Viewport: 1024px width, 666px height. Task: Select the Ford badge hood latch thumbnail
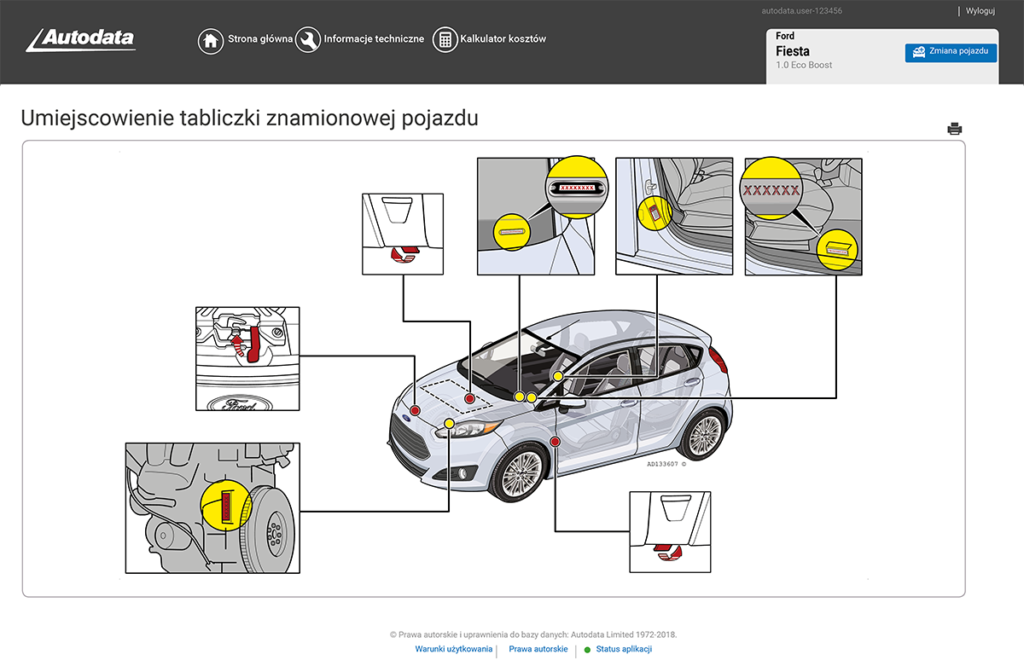coord(247,358)
